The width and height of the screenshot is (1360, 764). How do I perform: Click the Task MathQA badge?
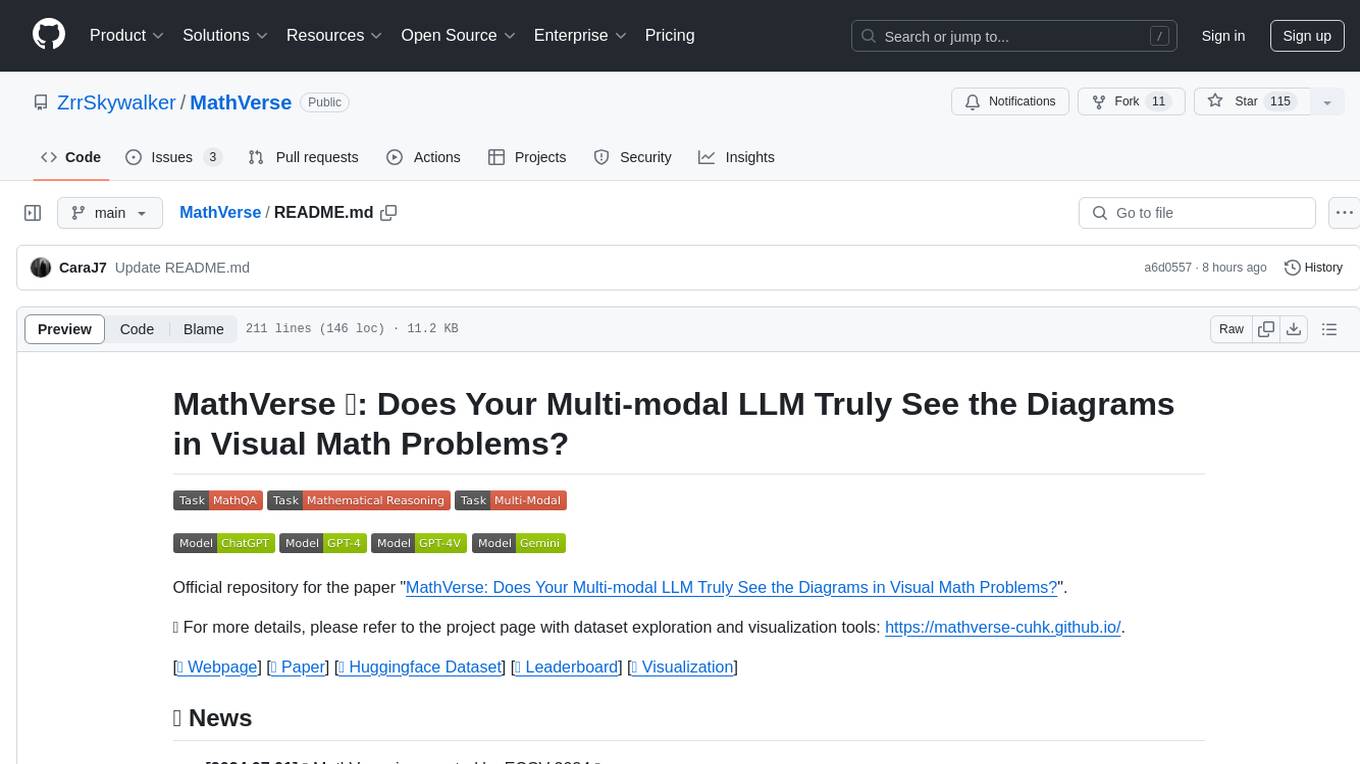pos(218,500)
